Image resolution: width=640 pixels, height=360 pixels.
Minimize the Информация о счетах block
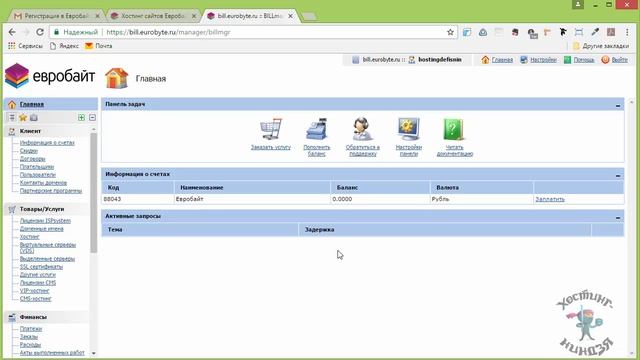[618, 175]
